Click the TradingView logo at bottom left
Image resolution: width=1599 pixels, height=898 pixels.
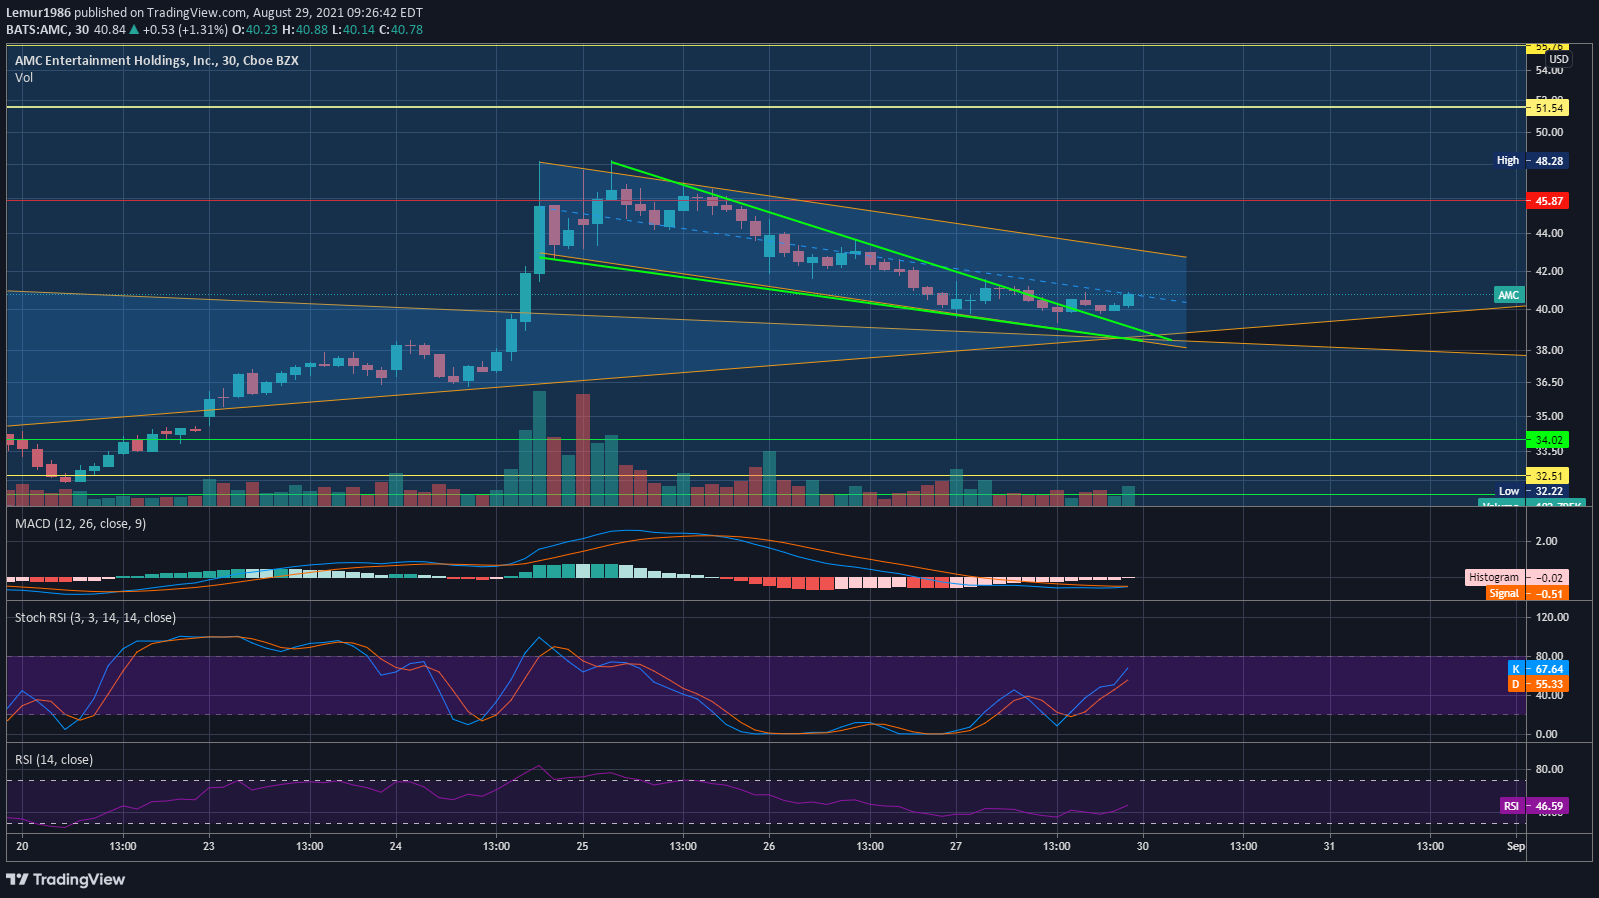[x=65, y=879]
